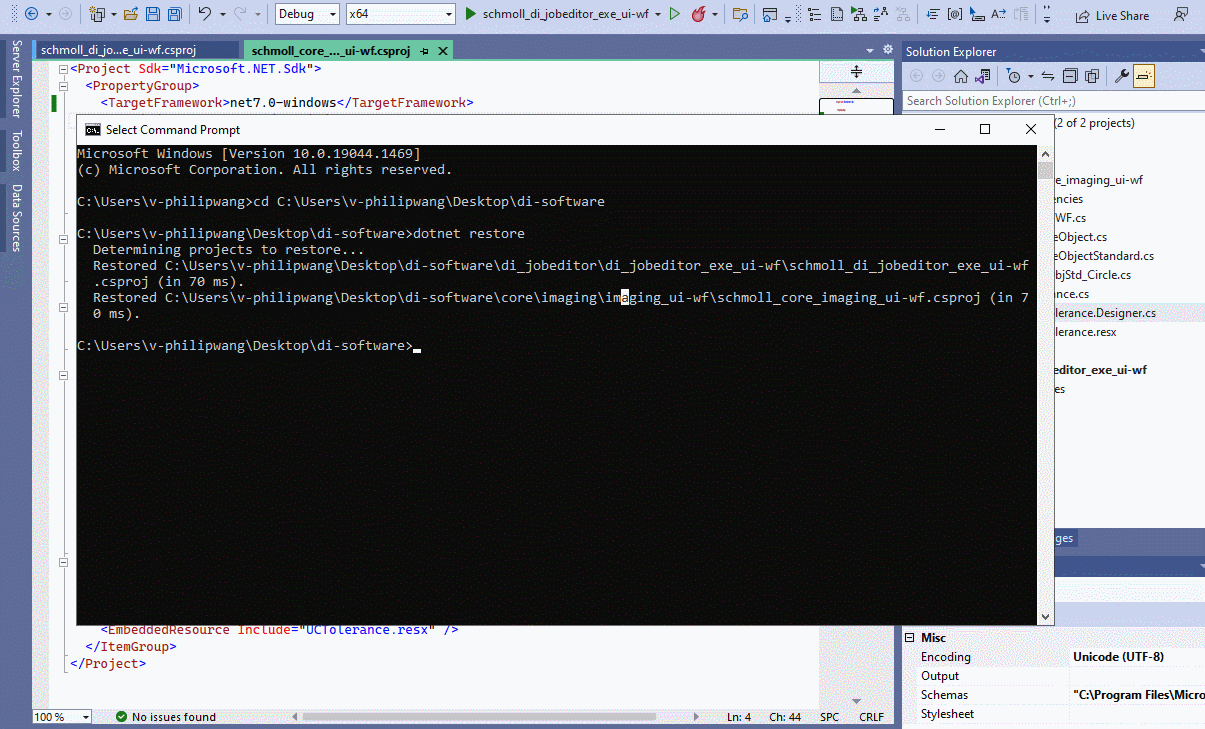Open startup project dropdown arrow
1205x729 pixels.
658,15
